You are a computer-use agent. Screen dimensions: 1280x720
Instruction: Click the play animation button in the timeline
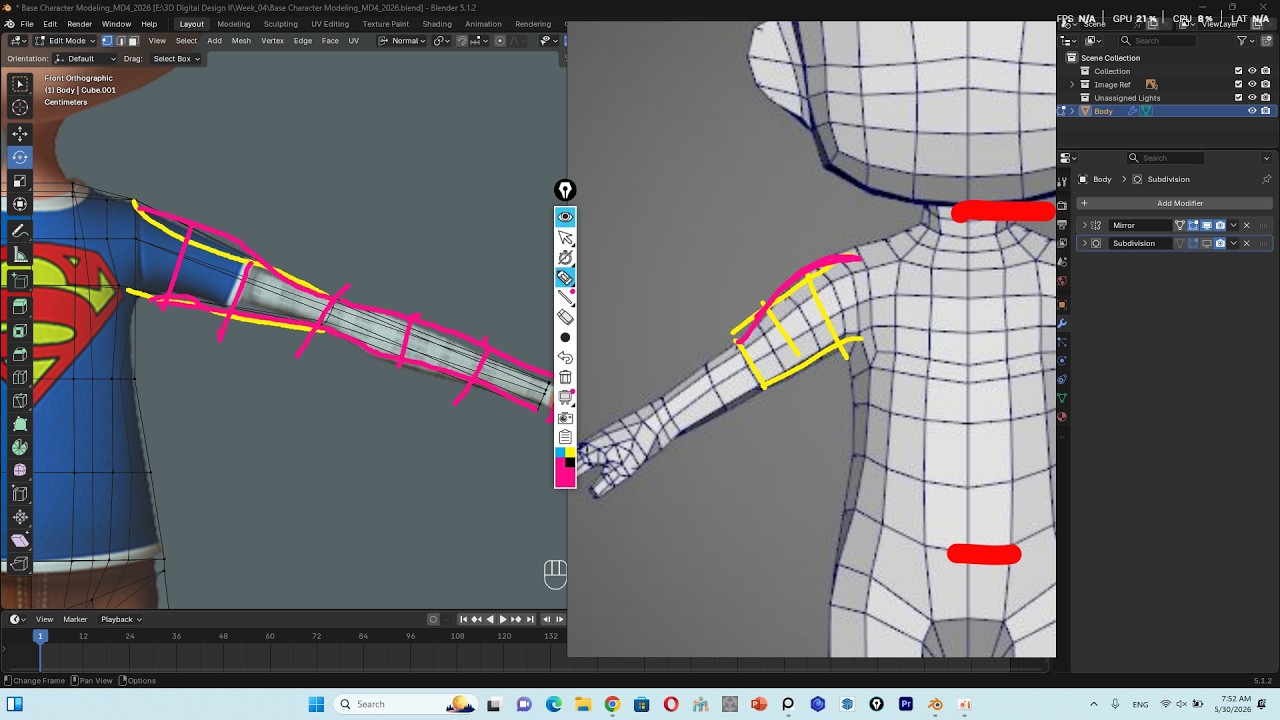[503, 620]
